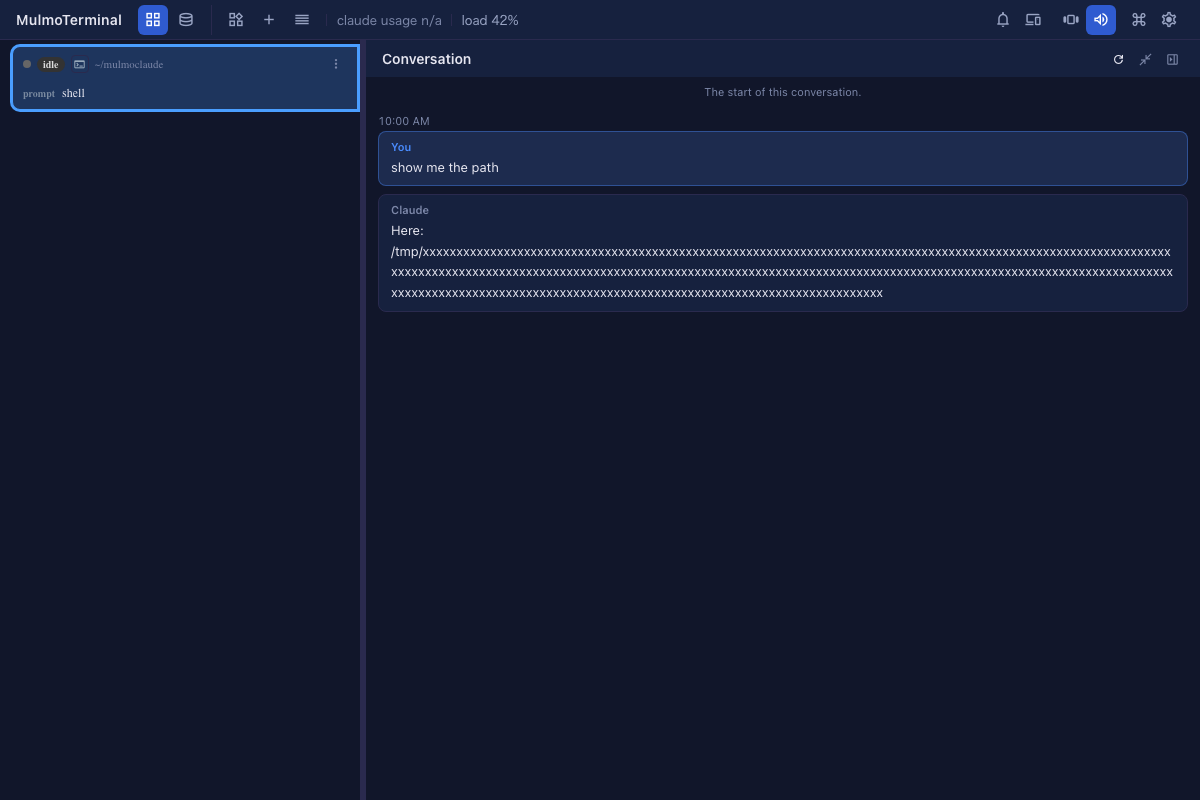Click the list lines view icon
This screenshot has width=1200, height=800.
click(302, 20)
